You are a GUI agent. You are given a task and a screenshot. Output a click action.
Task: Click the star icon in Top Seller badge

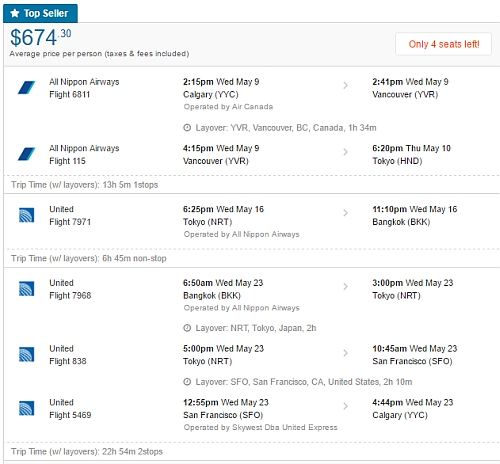(15, 13)
